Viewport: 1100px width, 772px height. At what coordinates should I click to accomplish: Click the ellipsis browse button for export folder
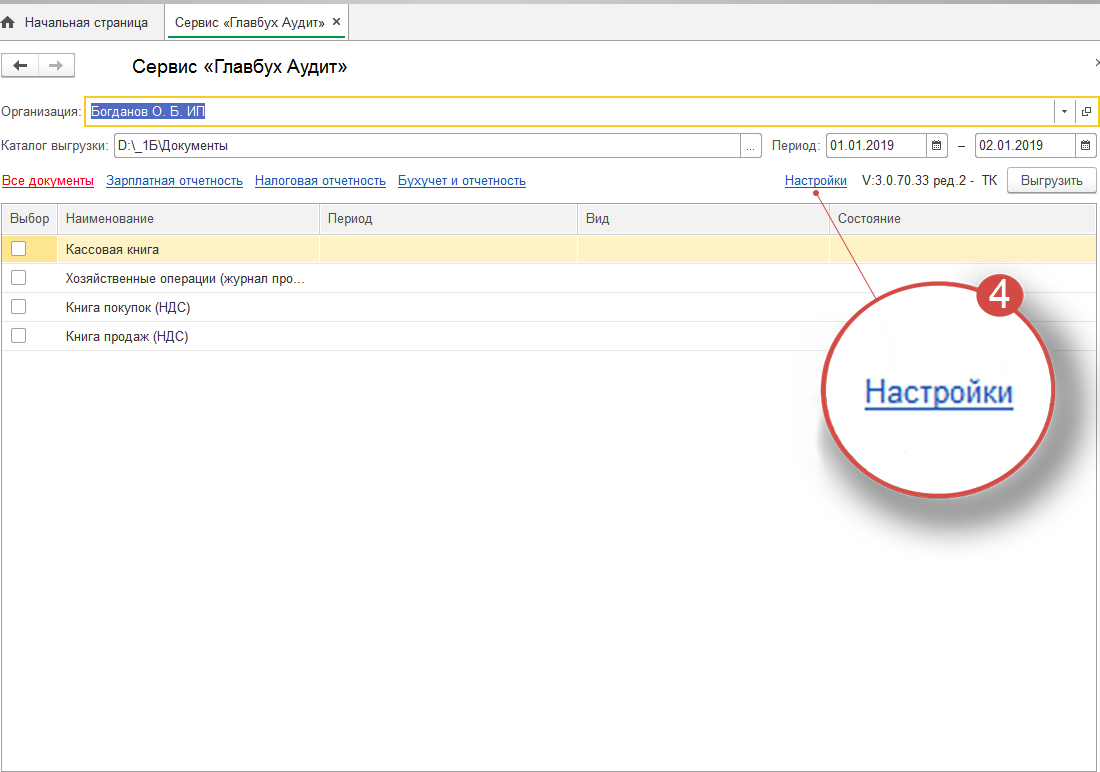pyautogui.click(x=750, y=146)
